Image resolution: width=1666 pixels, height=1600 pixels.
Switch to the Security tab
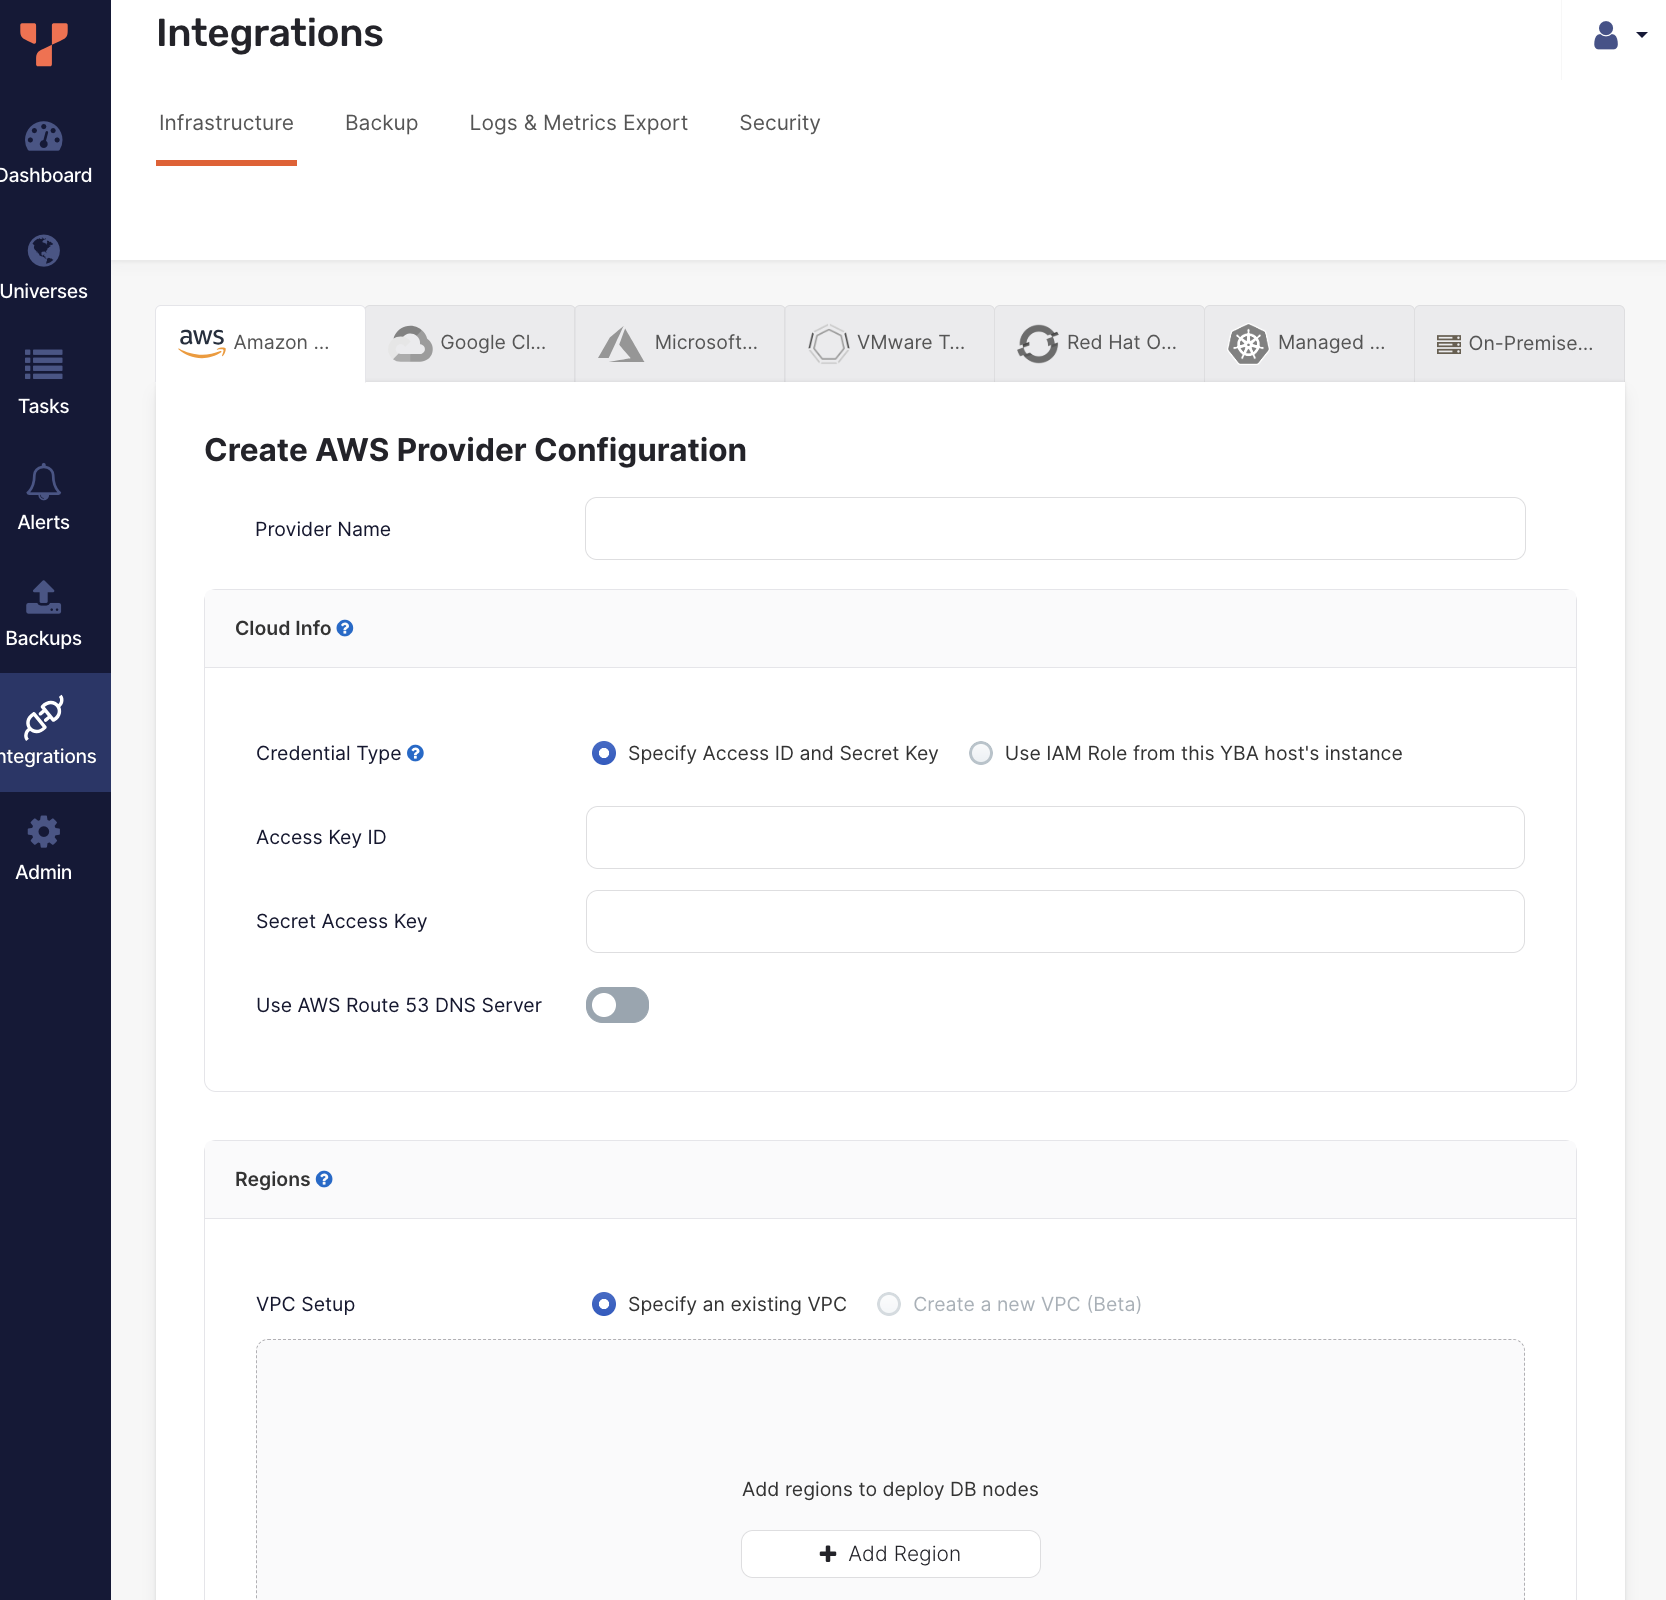[x=779, y=122]
